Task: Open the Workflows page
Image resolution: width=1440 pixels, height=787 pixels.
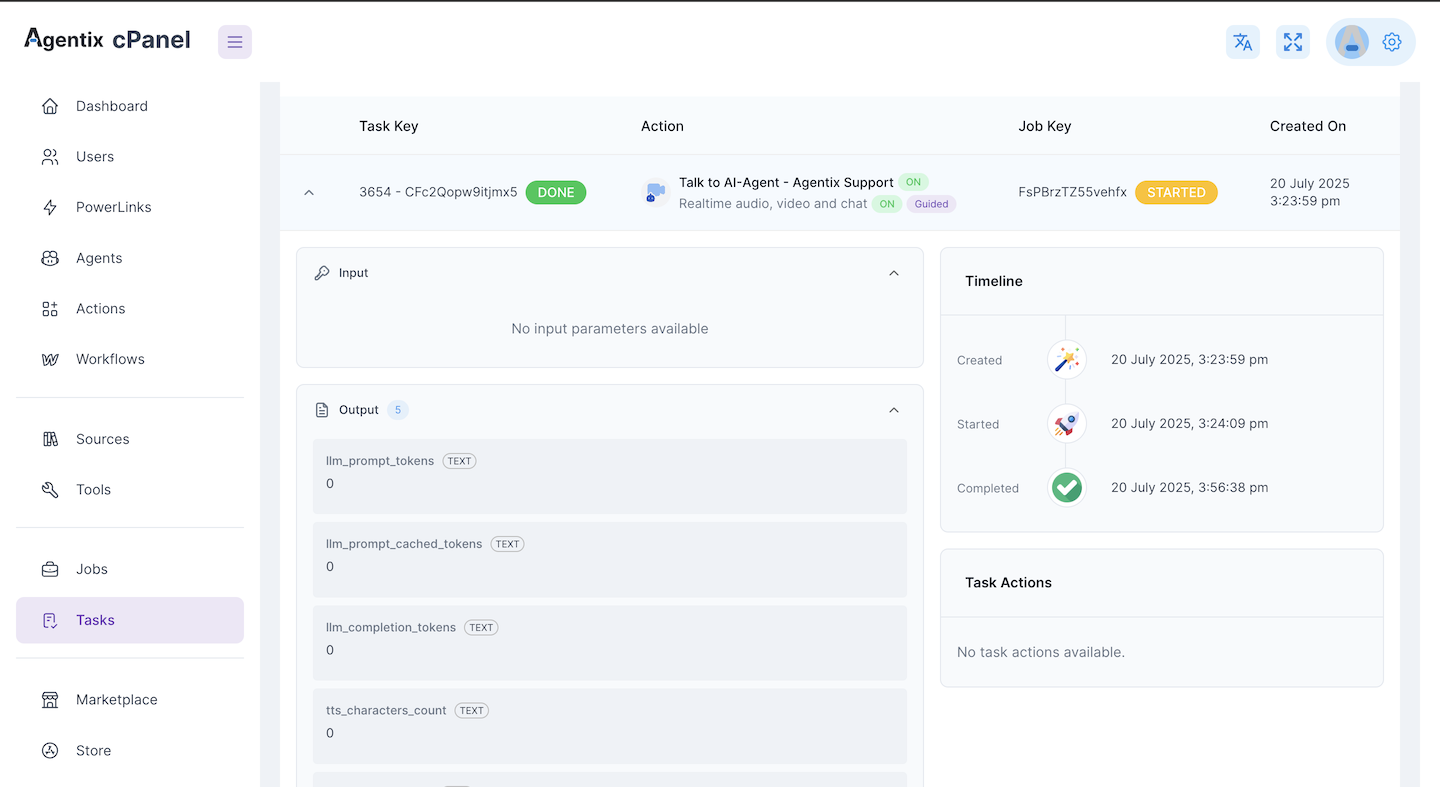Action: tap(110, 359)
